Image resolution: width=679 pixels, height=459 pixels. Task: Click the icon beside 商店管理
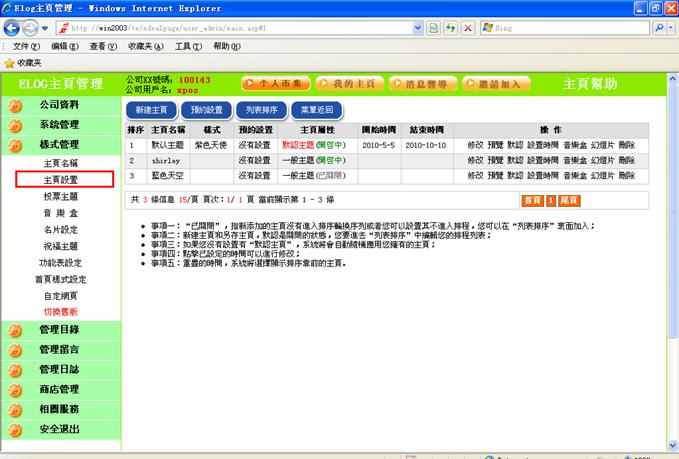tap(15, 389)
